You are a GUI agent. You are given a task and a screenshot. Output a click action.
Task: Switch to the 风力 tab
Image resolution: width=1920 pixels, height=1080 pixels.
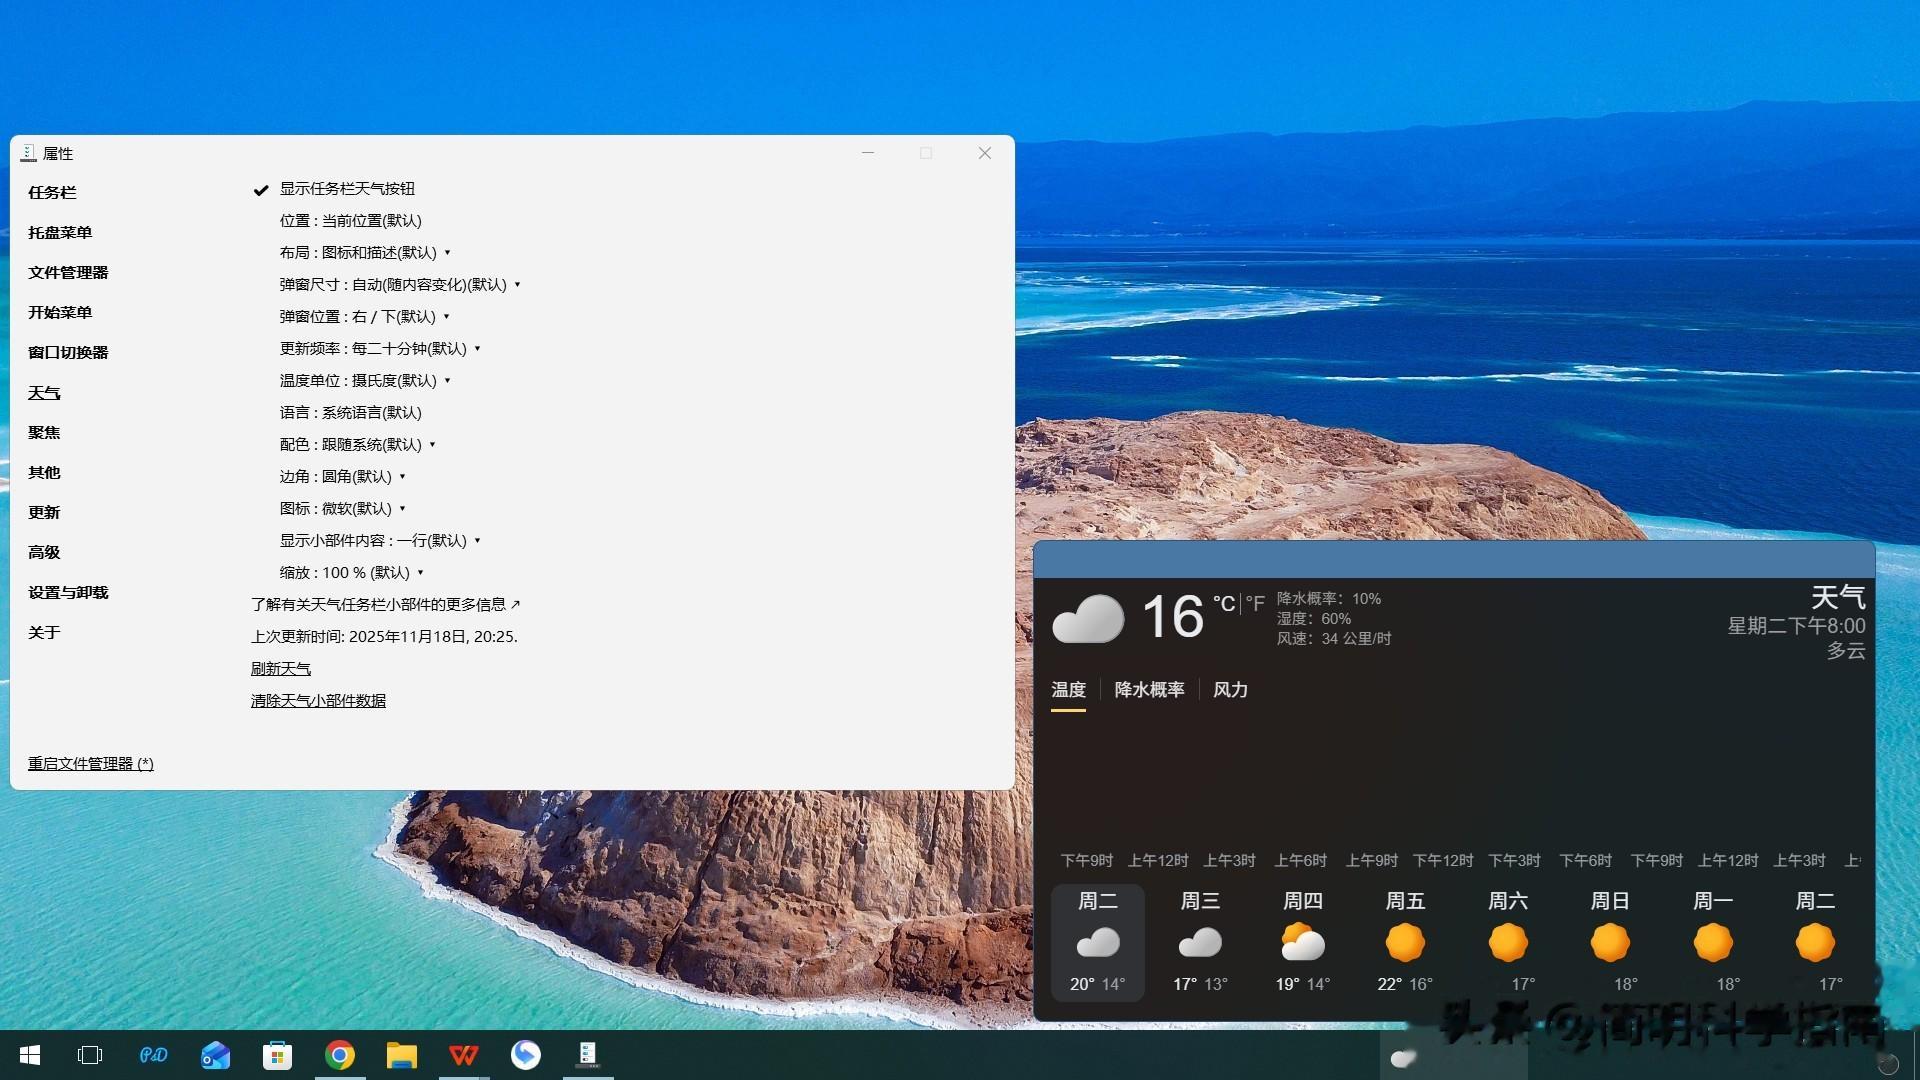pos(1229,689)
